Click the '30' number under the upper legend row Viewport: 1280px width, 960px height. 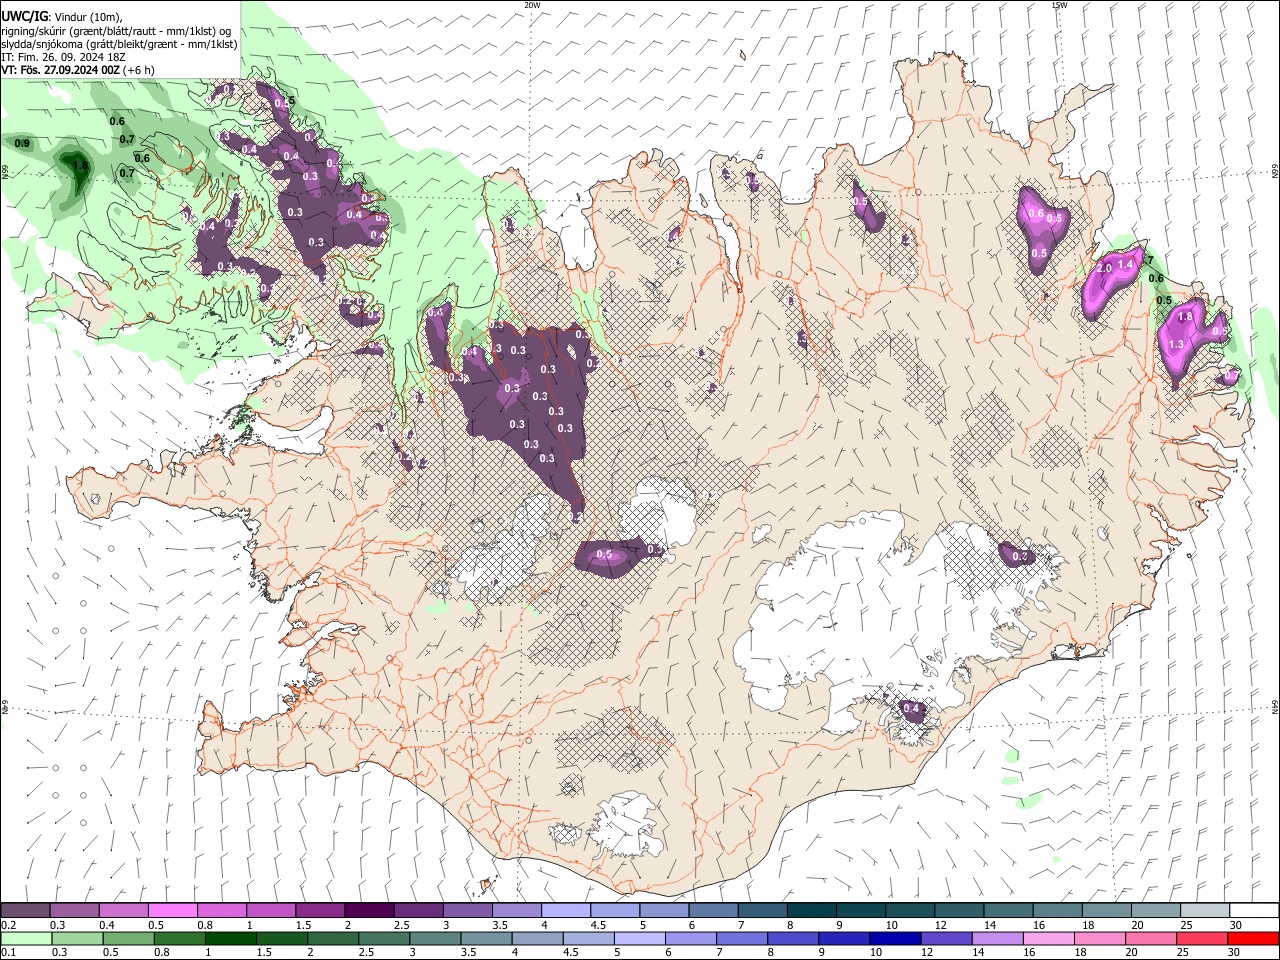pos(1236,925)
